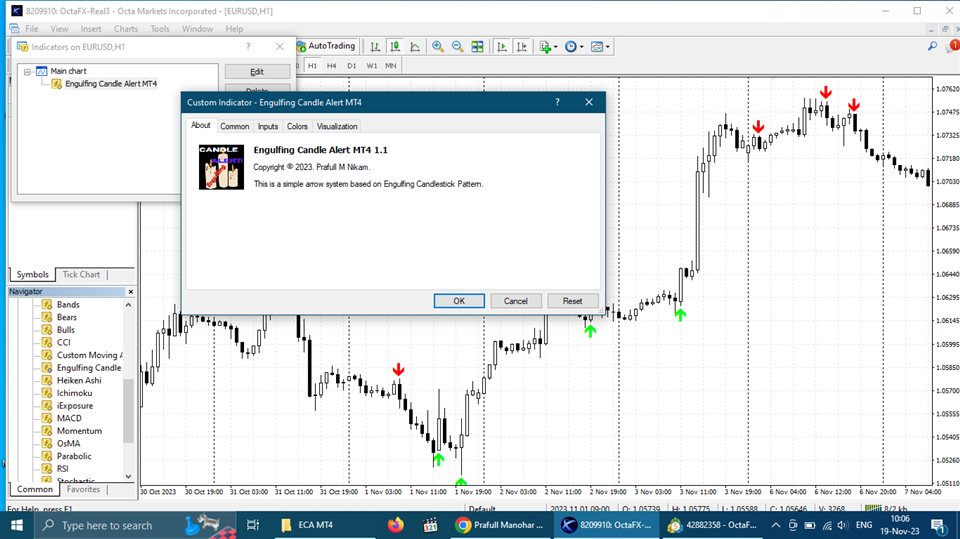Screen dimensions: 960x539
Task: Select the About tab
Action: (201, 125)
